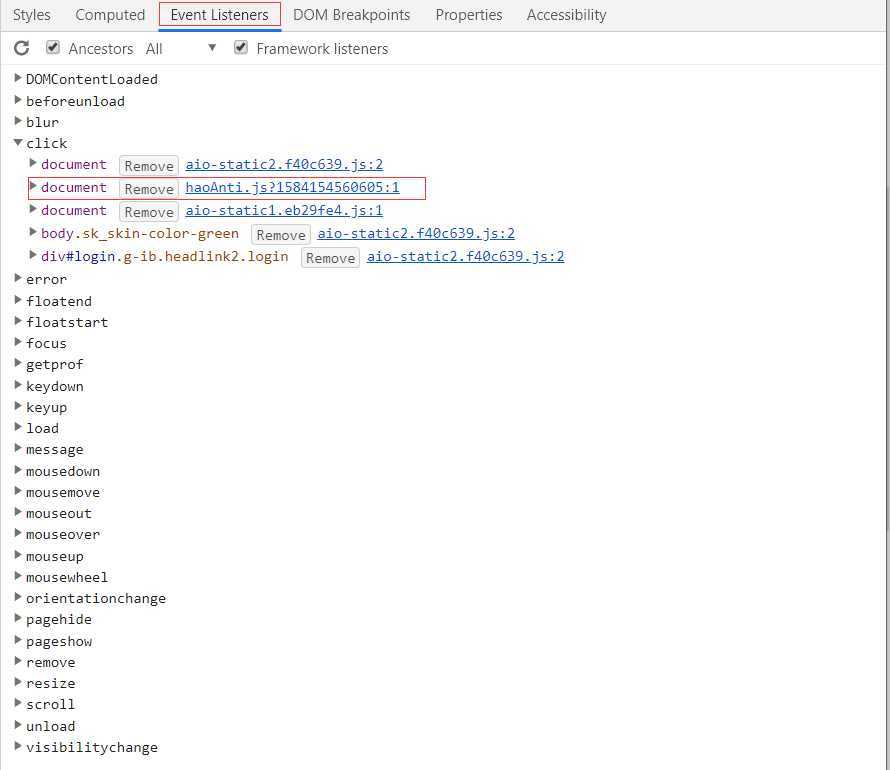Expand the mouseover event

pos(18,533)
